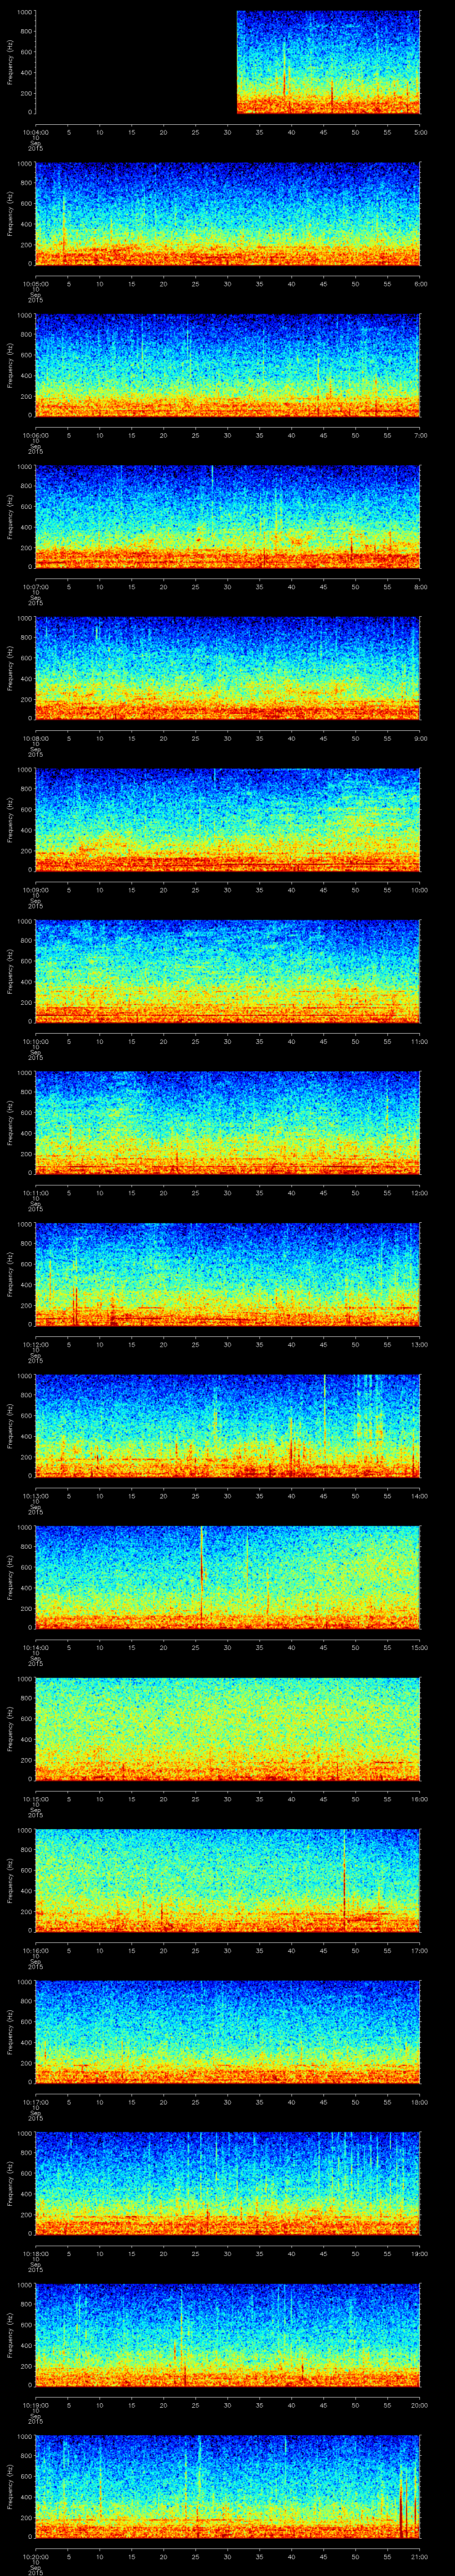
Task: Select the spectrogram panel starting at 10:15:00
Action: point(228,1729)
